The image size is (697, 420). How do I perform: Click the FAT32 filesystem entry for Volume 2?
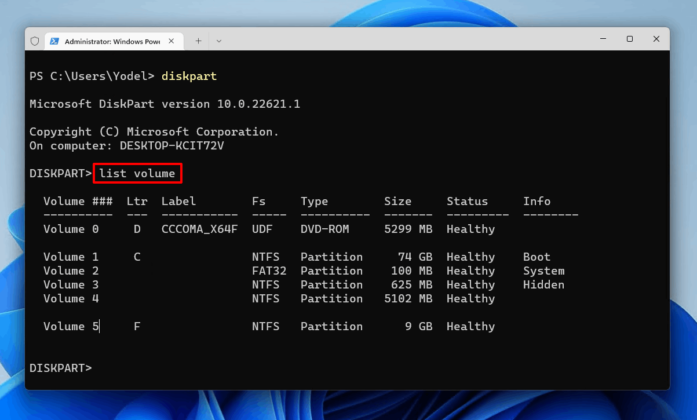click(x=269, y=271)
